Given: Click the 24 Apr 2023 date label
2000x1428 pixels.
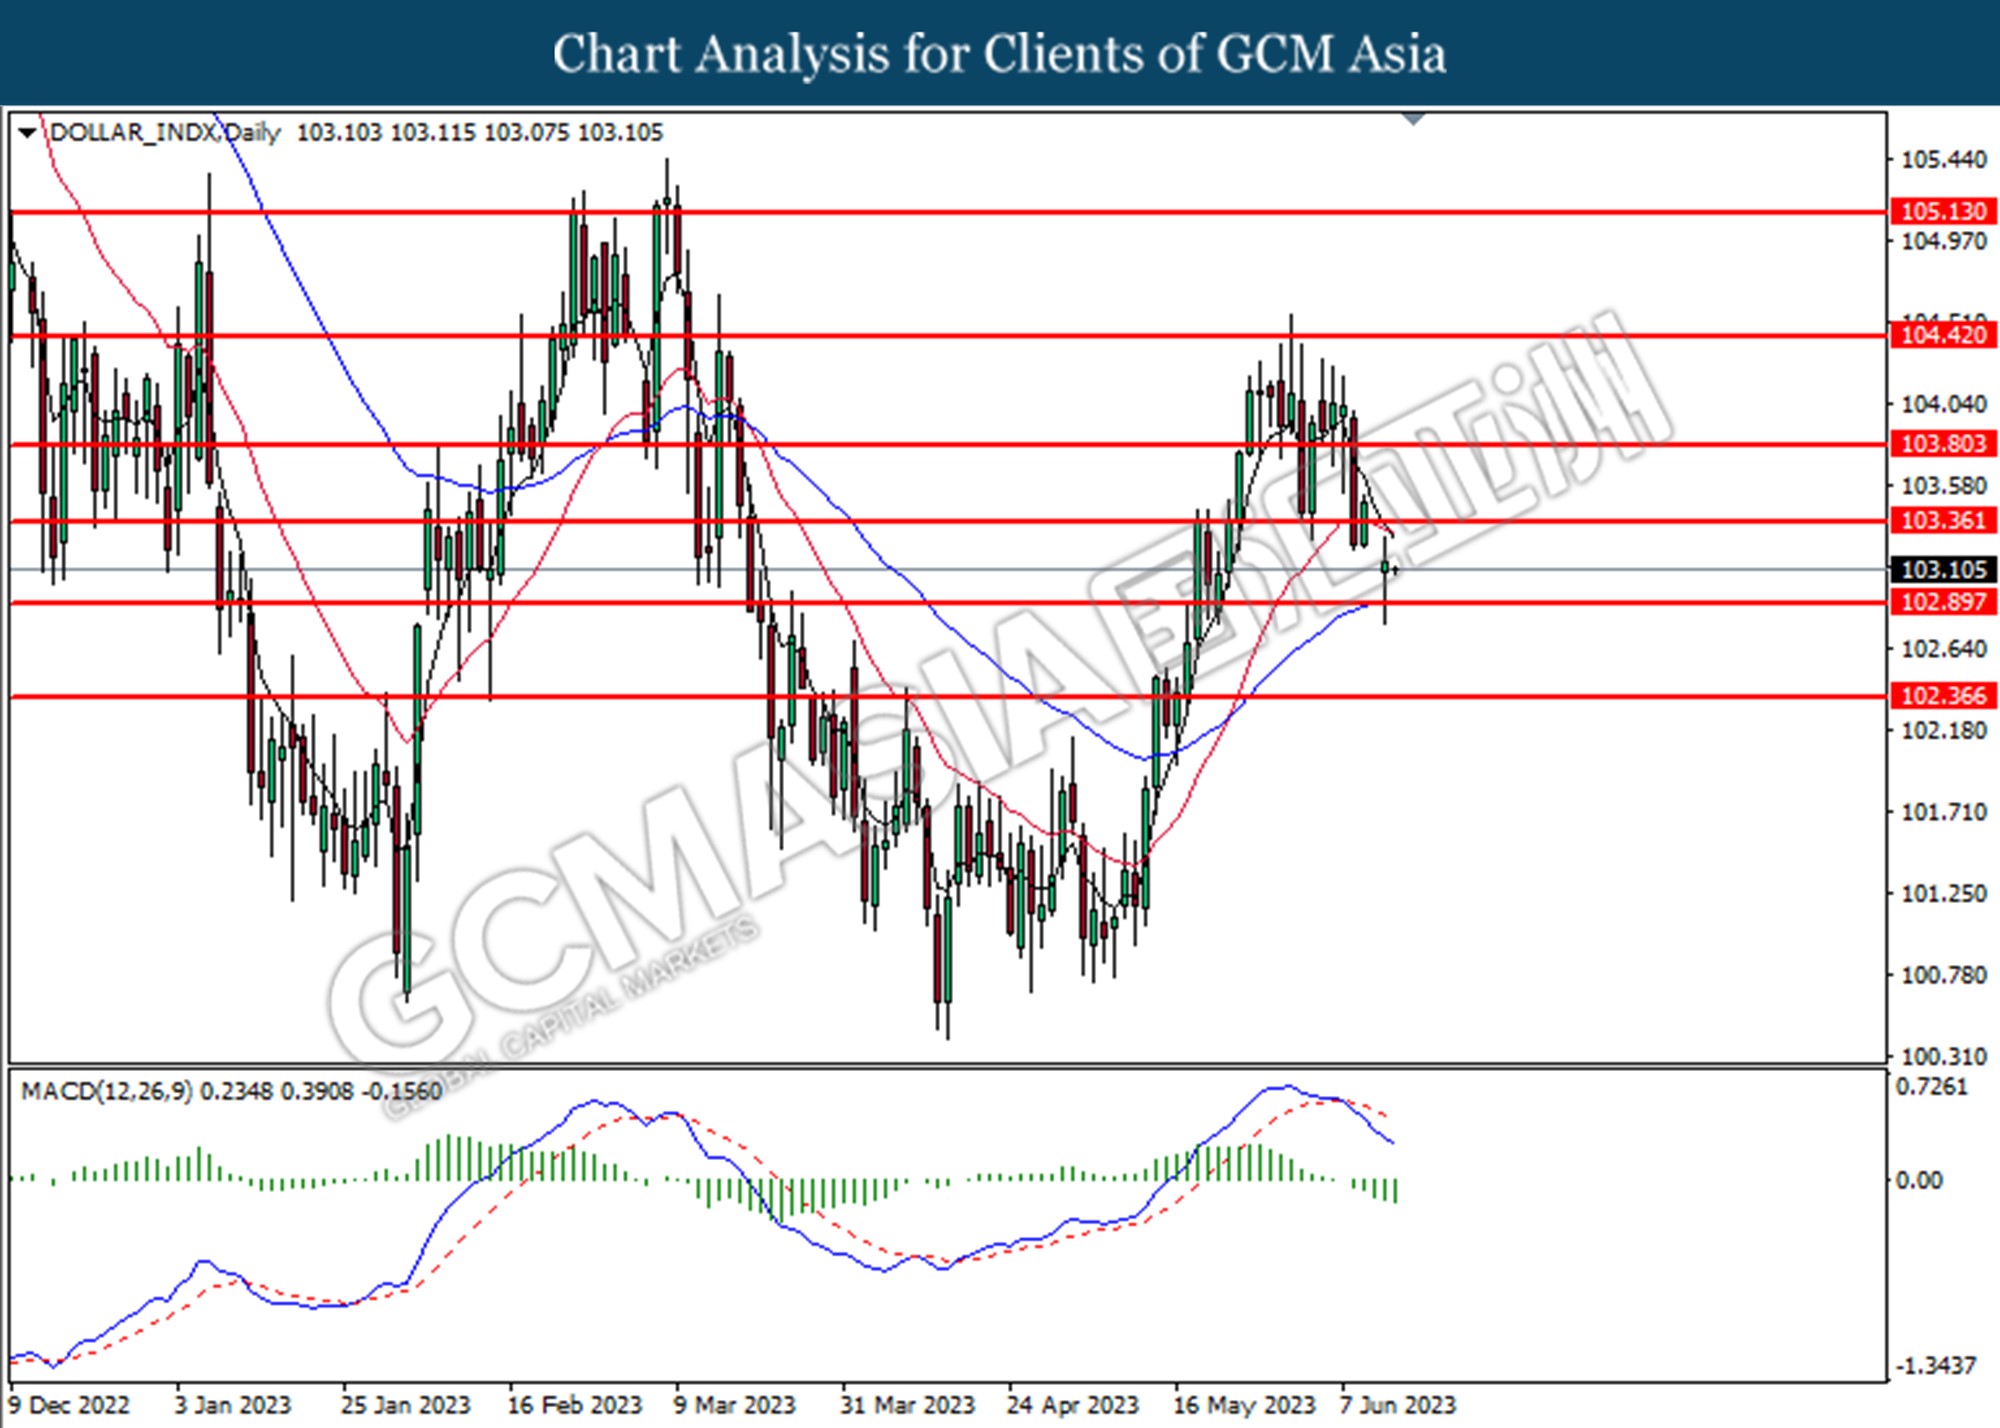Looking at the screenshot, I should pyautogui.click(x=1073, y=1405).
